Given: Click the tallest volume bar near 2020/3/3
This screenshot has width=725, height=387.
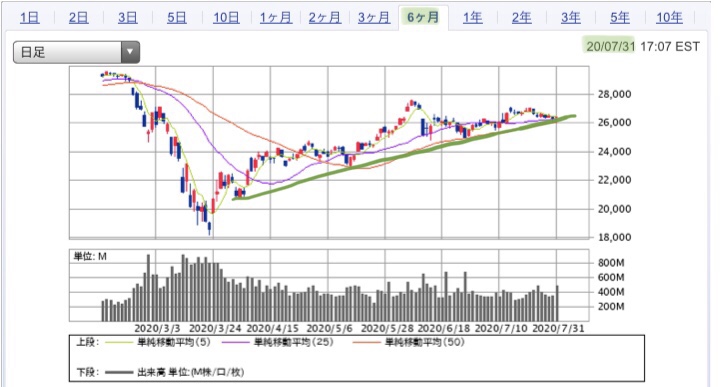Looking at the screenshot, I should click(x=148, y=288).
